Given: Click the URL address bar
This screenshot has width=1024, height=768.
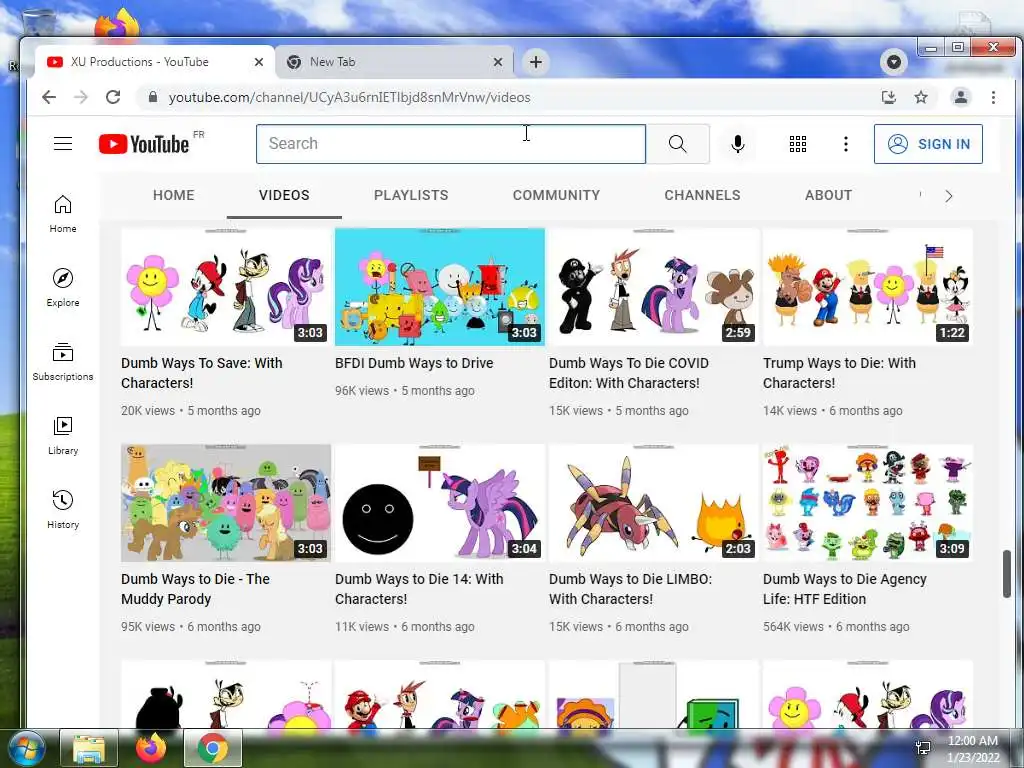Looking at the screenshot, I should pos(509,97).
